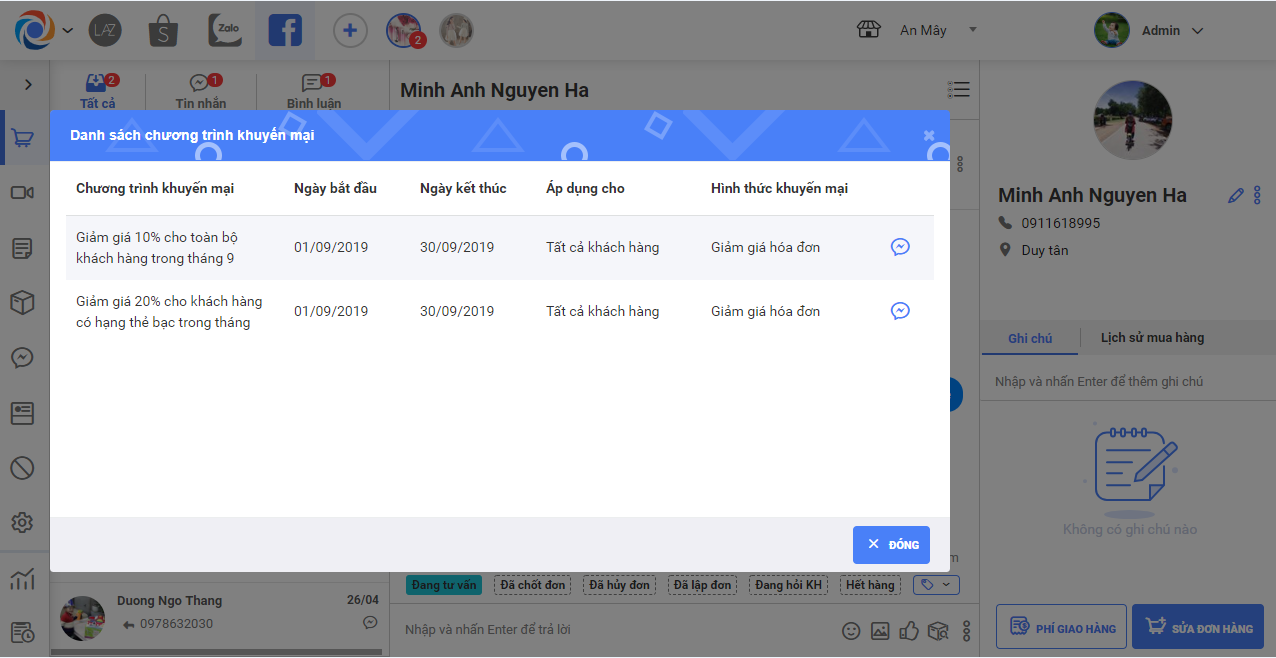Switch to the Tất cả tab
The width and height of the screenshot is (1276, 658).
pos(98,91)
